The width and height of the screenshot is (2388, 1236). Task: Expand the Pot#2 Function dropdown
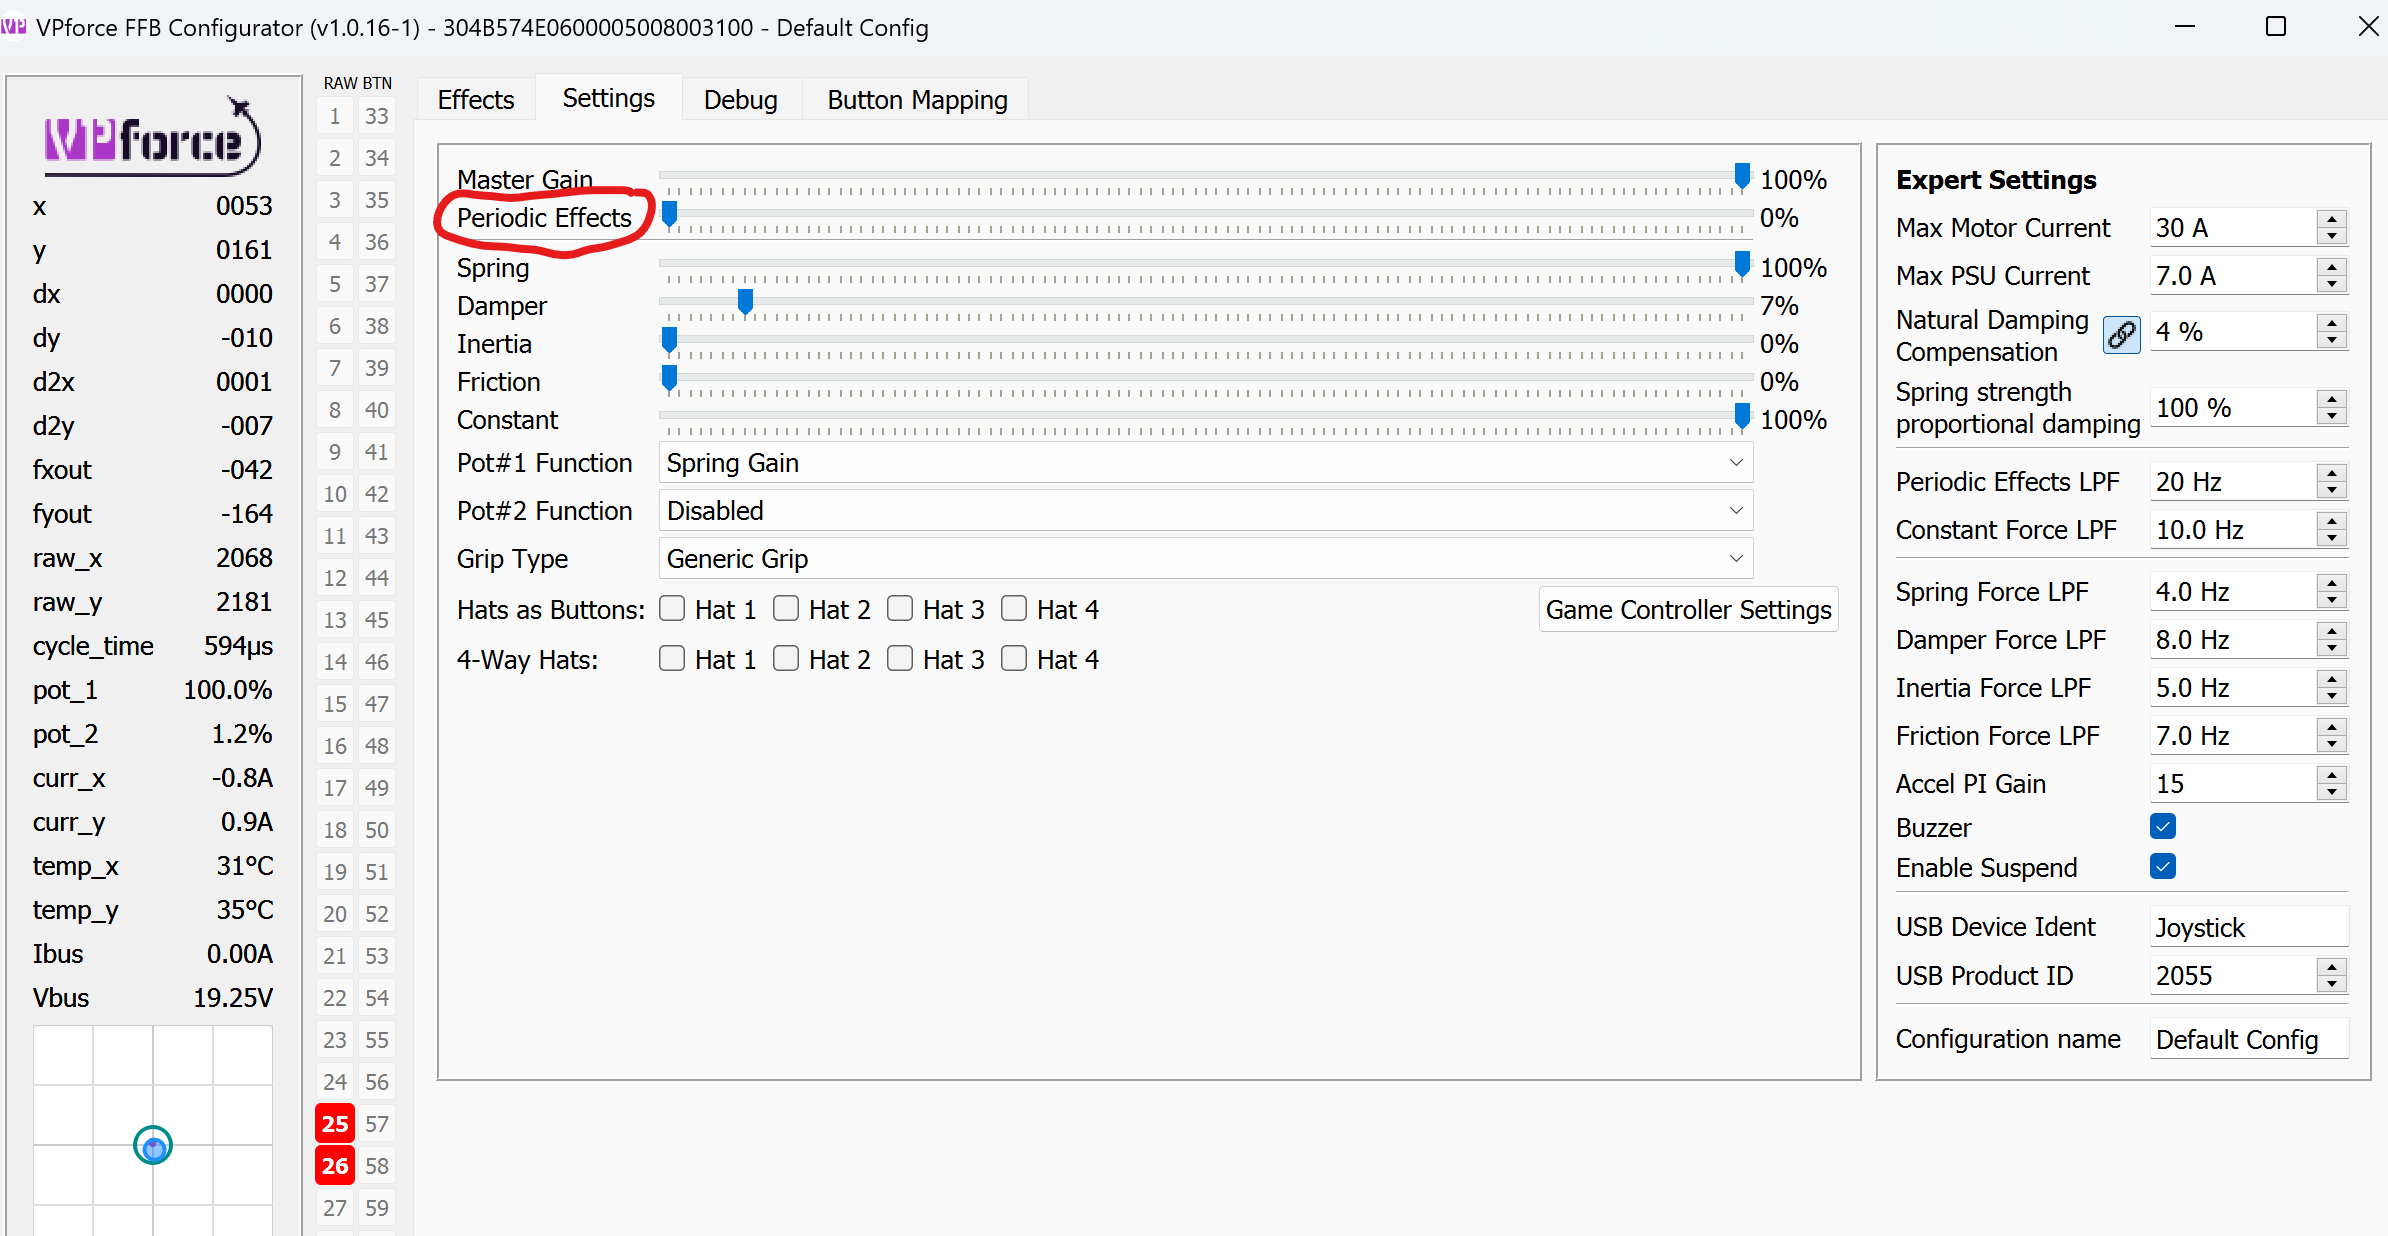(x=1205, y=511)
